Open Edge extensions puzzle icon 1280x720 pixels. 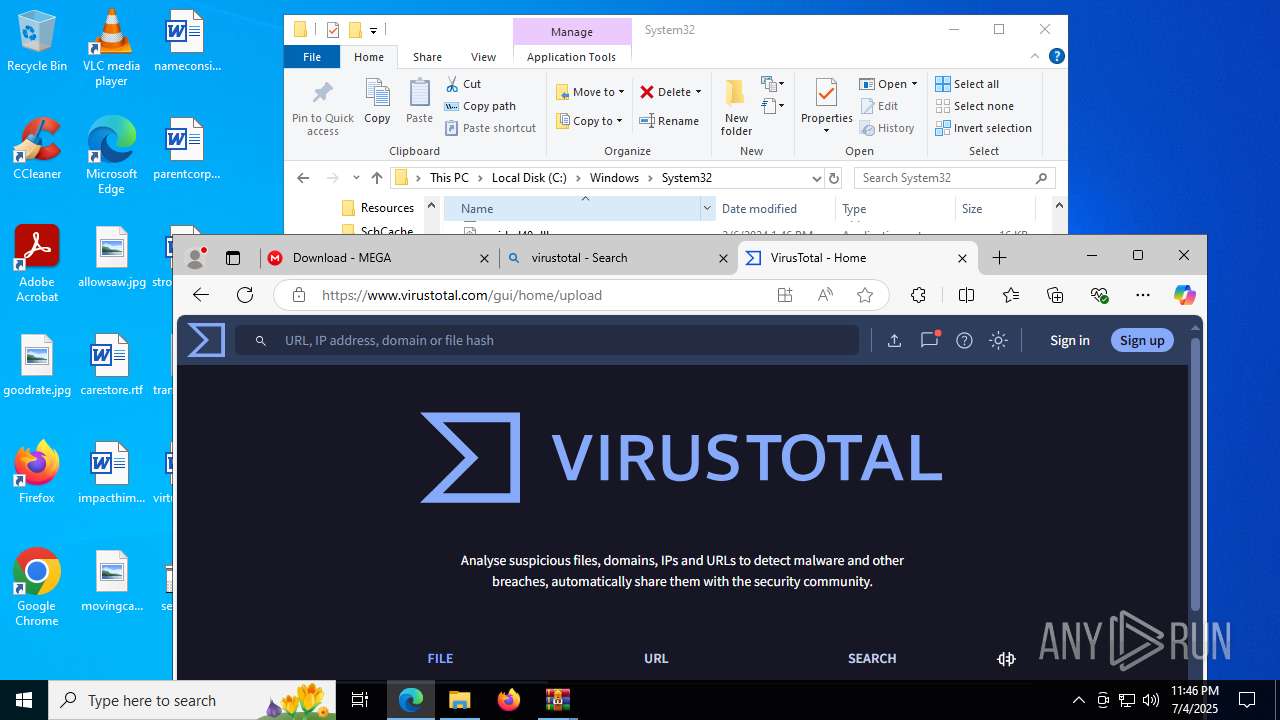(x=918, y=295)
